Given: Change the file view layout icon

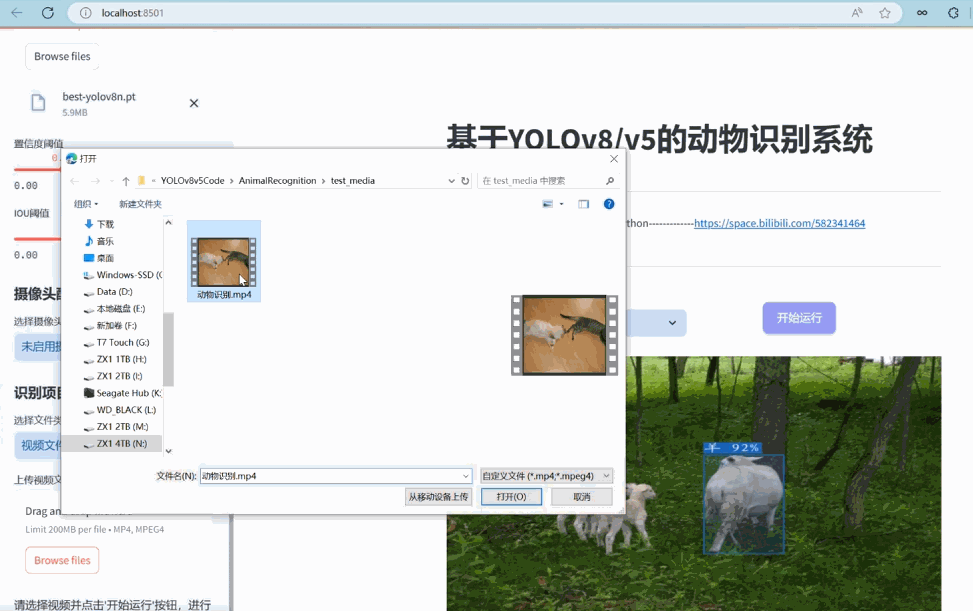Looking at the screenshot, I should pyautogui.click(x=547, y=204).
